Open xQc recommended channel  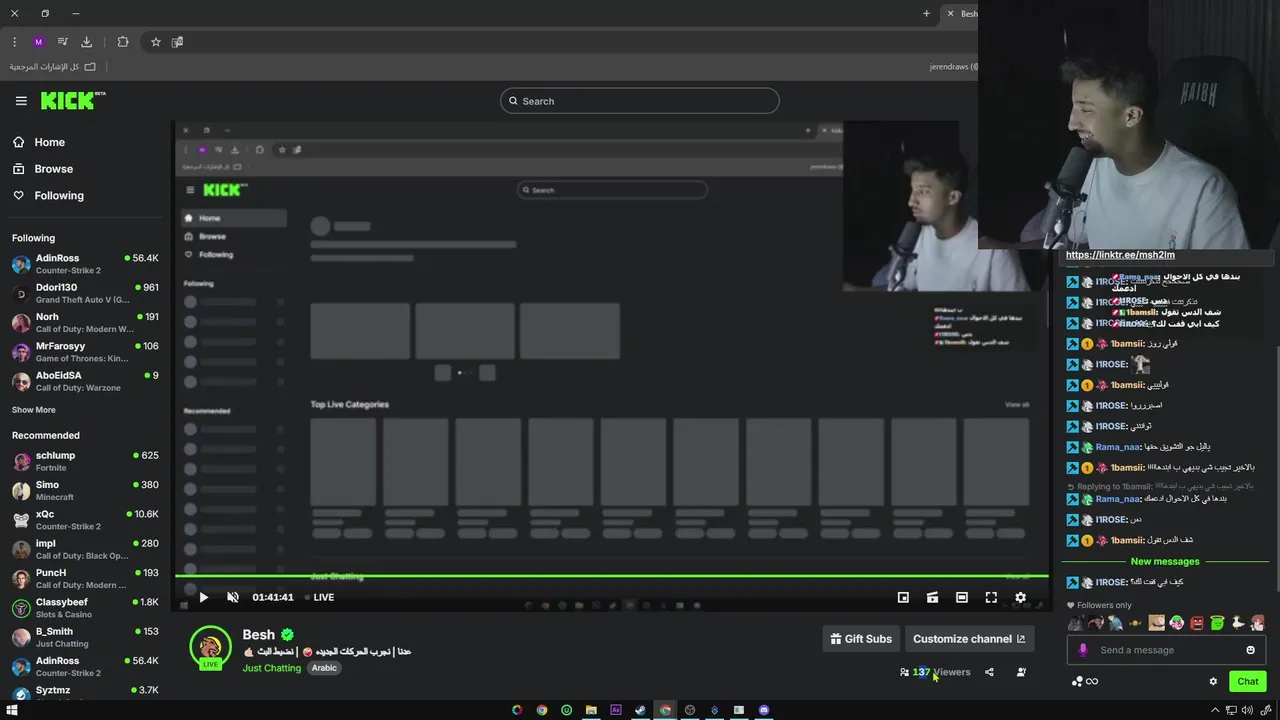[x=85, y=520]
